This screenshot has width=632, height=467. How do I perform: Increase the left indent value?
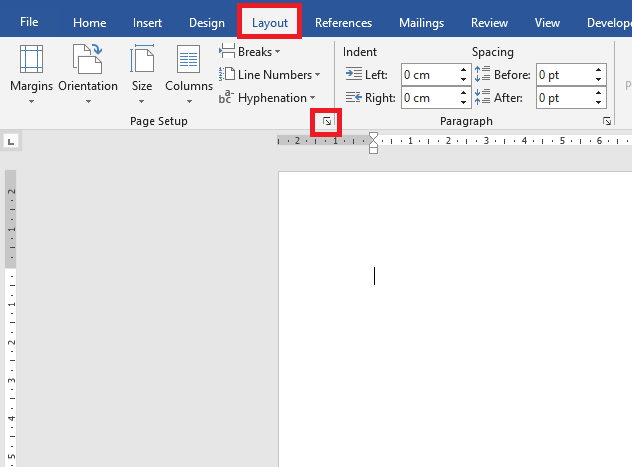point(464,70)
